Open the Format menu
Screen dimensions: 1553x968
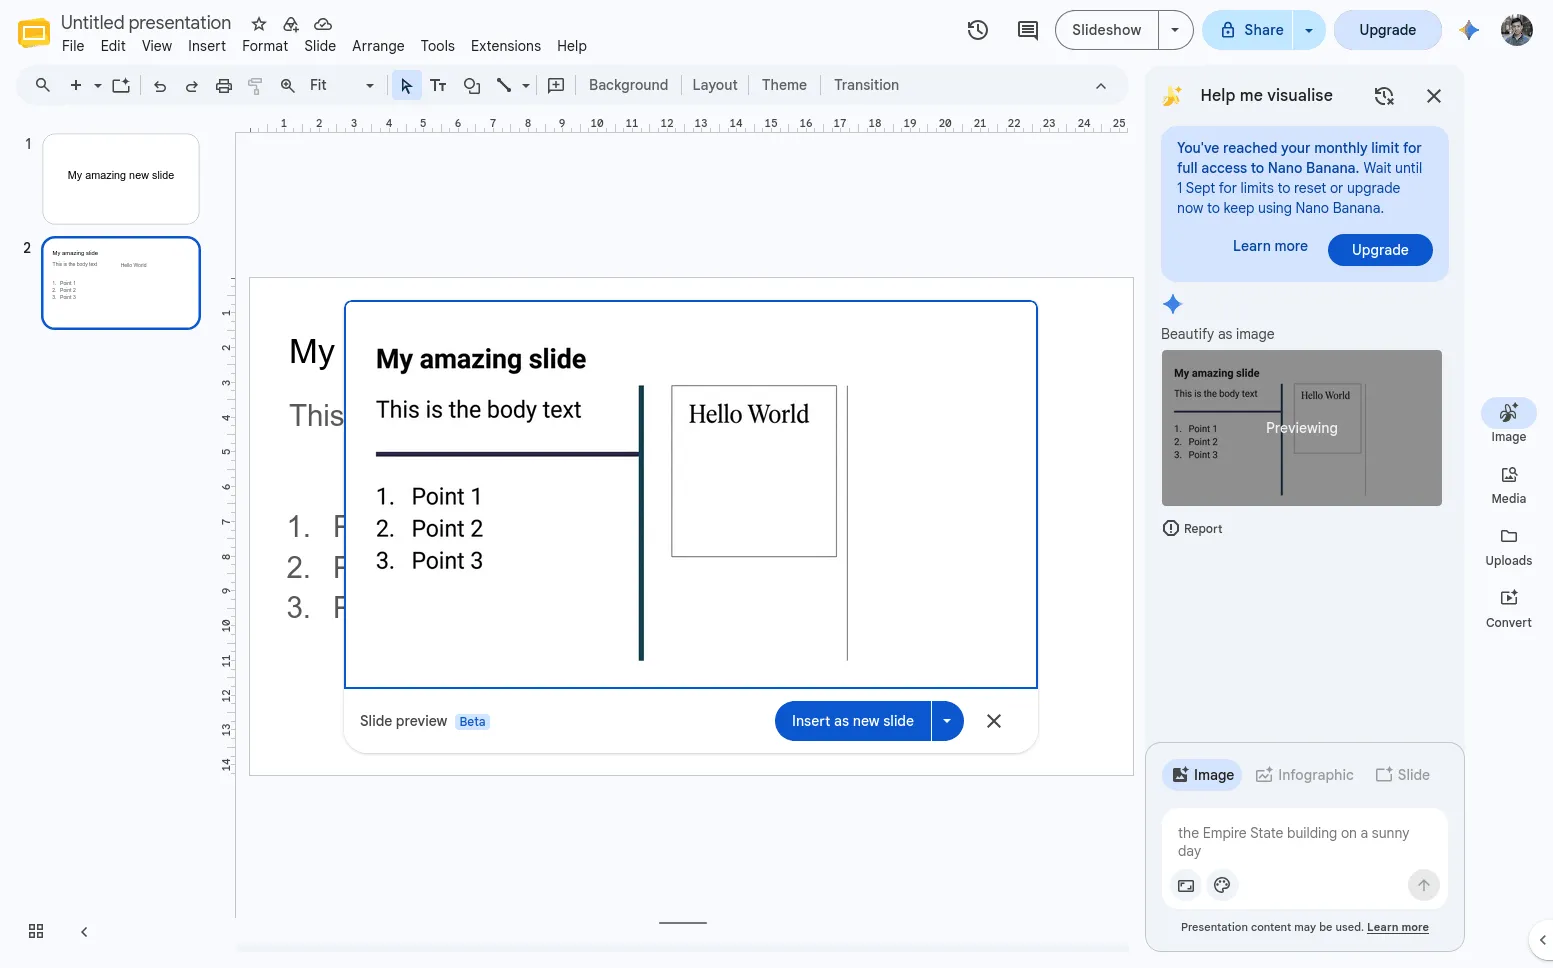tap(265, 46)
